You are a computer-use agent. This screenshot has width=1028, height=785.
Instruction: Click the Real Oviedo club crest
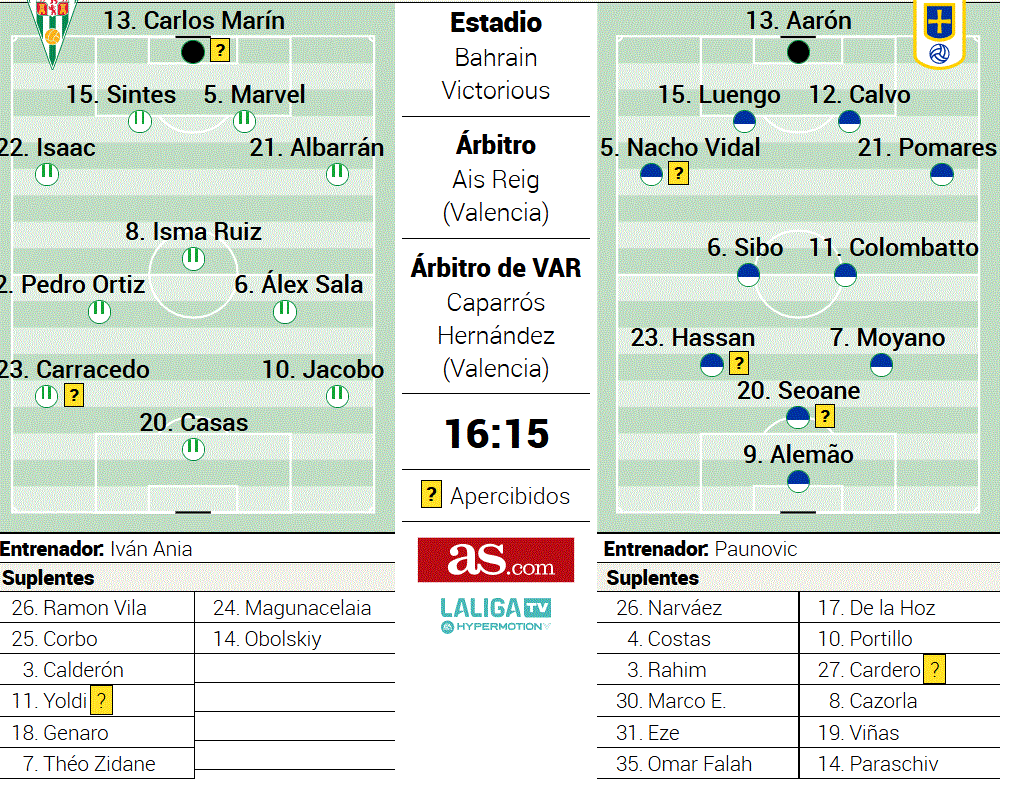pos(939,34)
